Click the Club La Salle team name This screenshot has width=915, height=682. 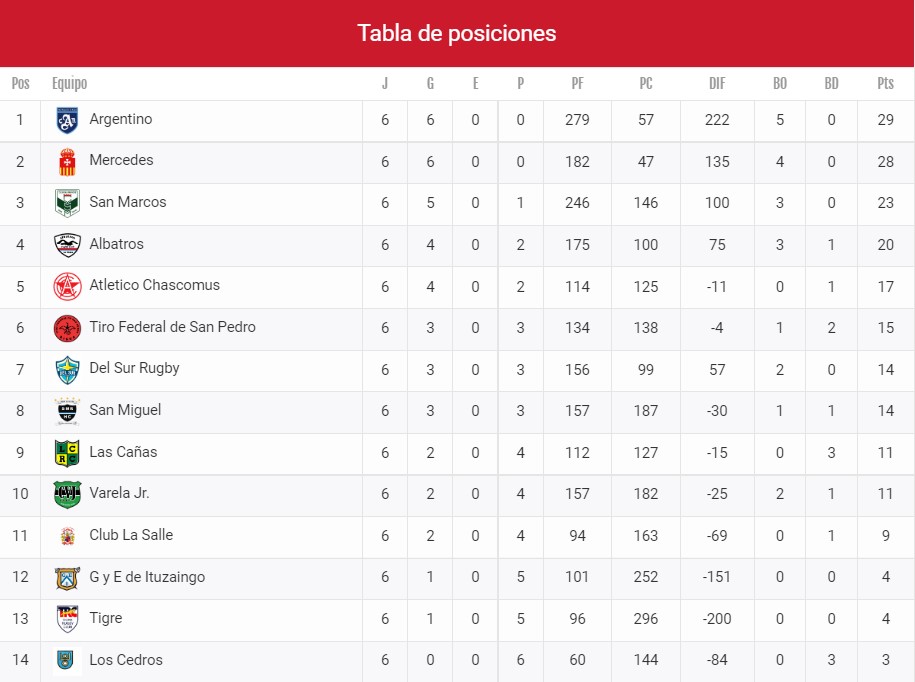click(x=131, y=535)
